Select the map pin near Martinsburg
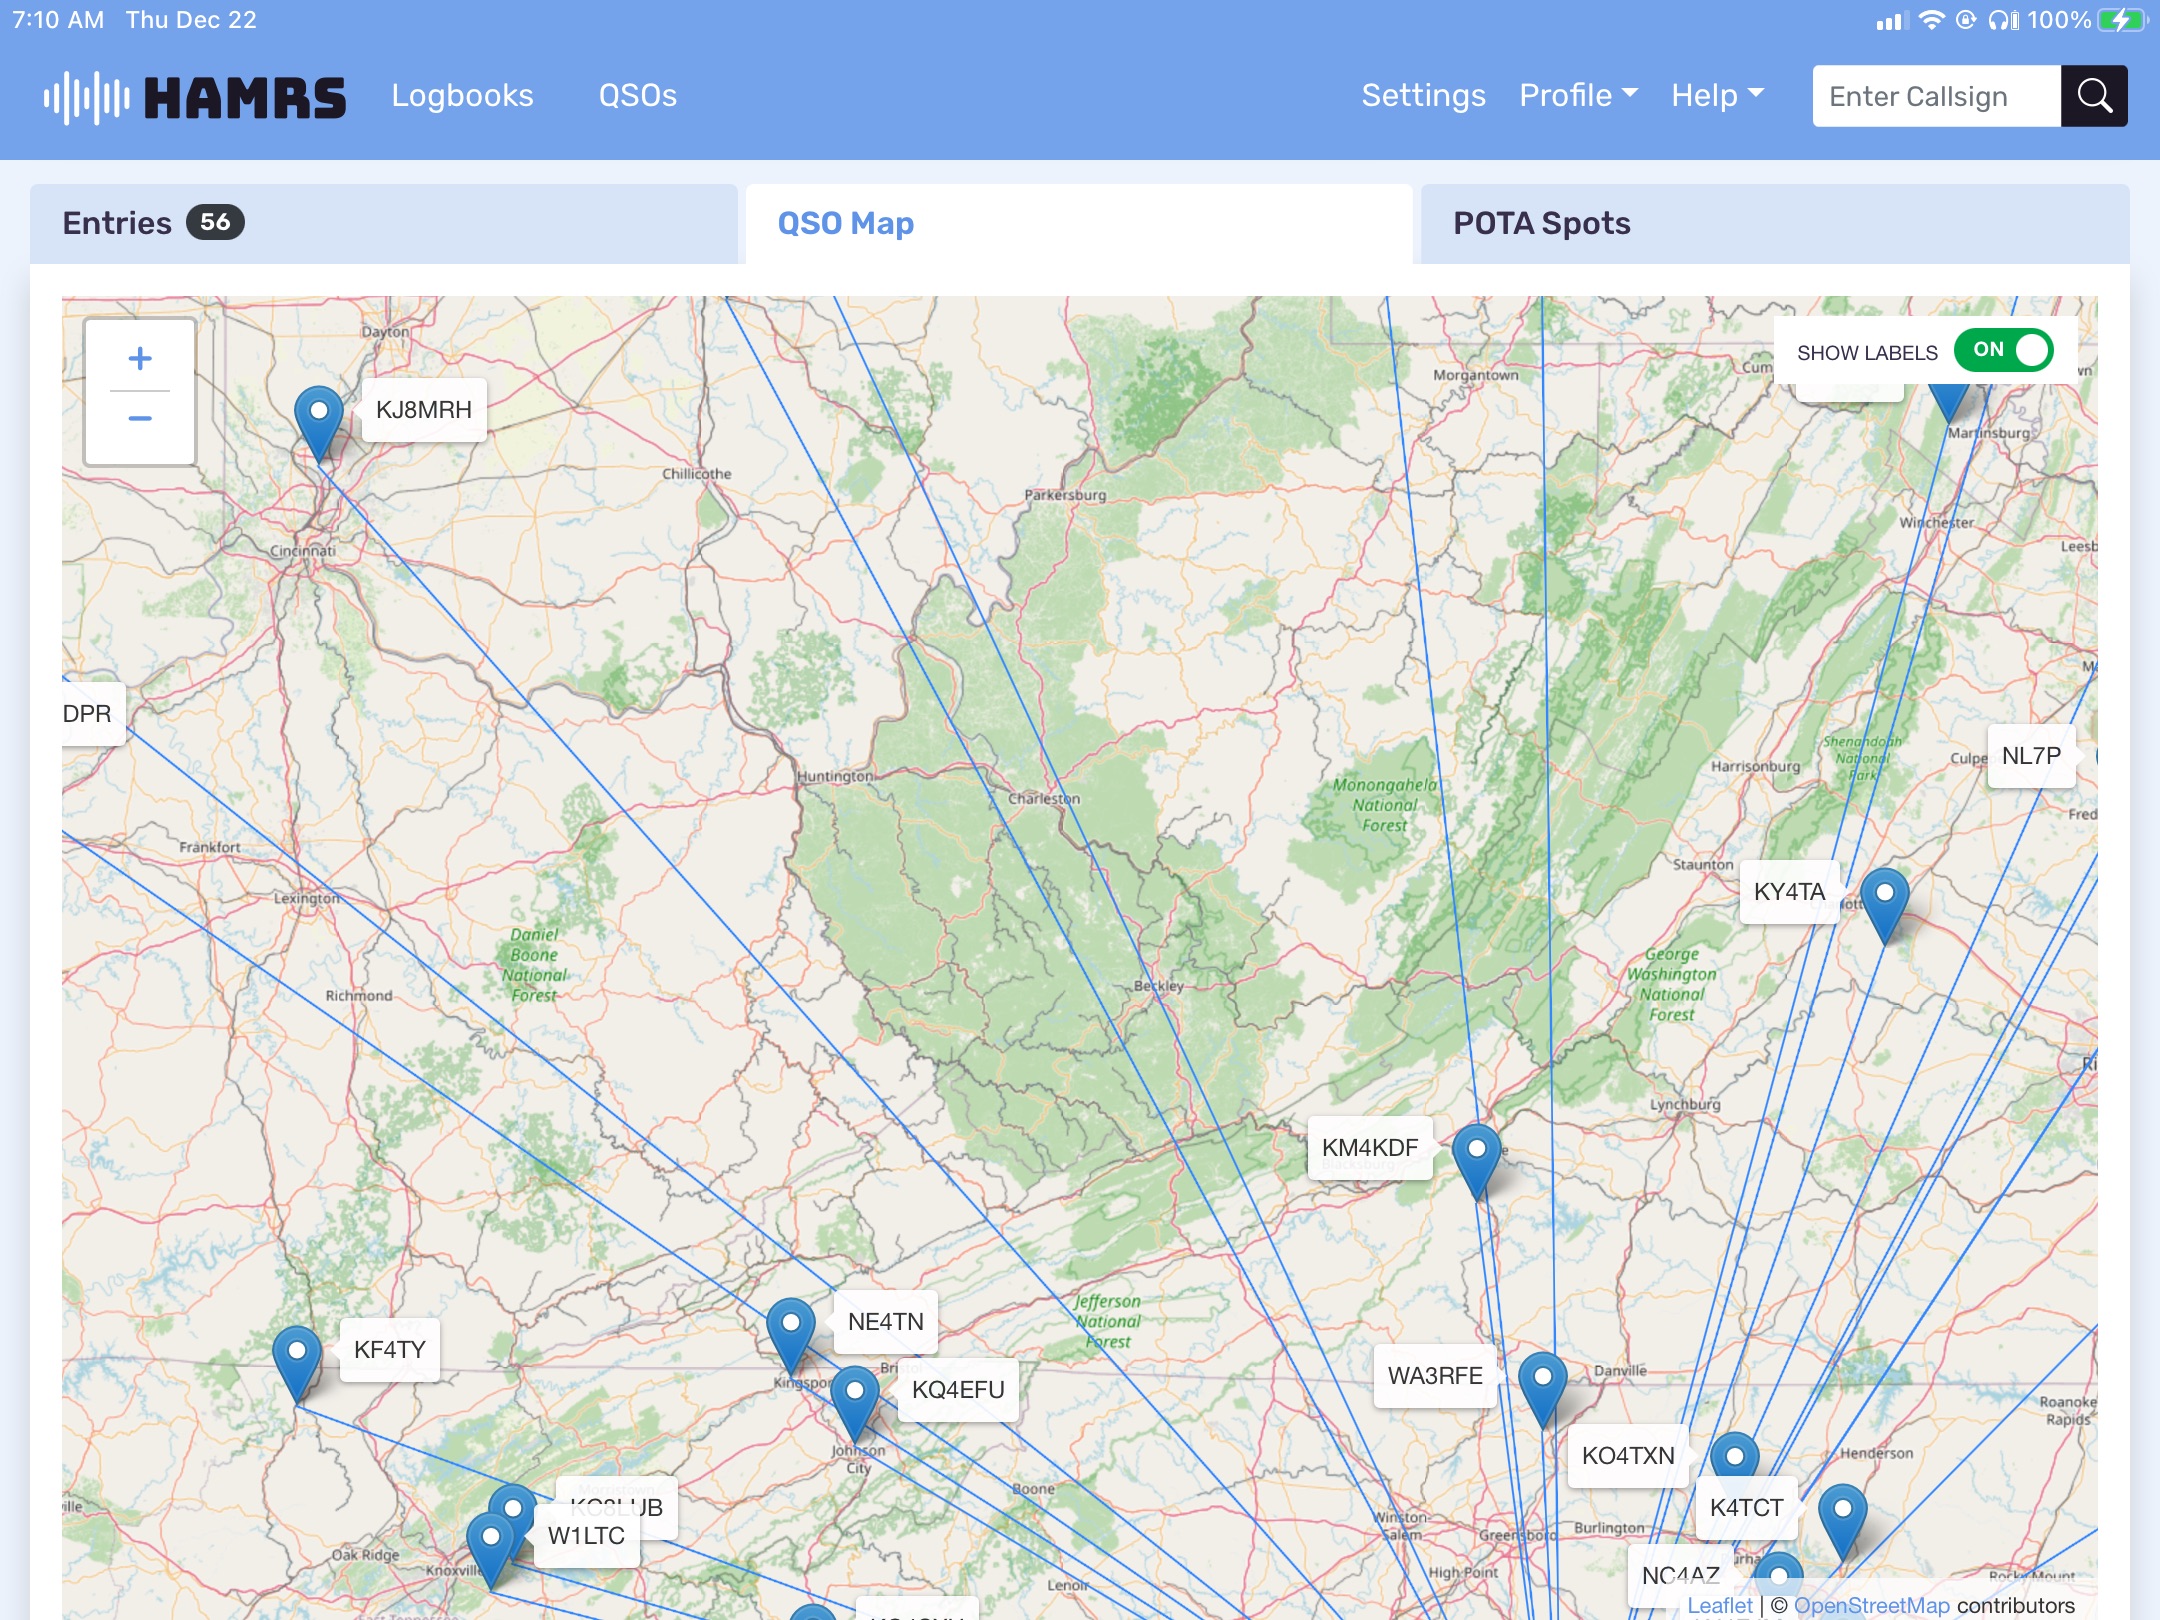 click(1948, 402)
